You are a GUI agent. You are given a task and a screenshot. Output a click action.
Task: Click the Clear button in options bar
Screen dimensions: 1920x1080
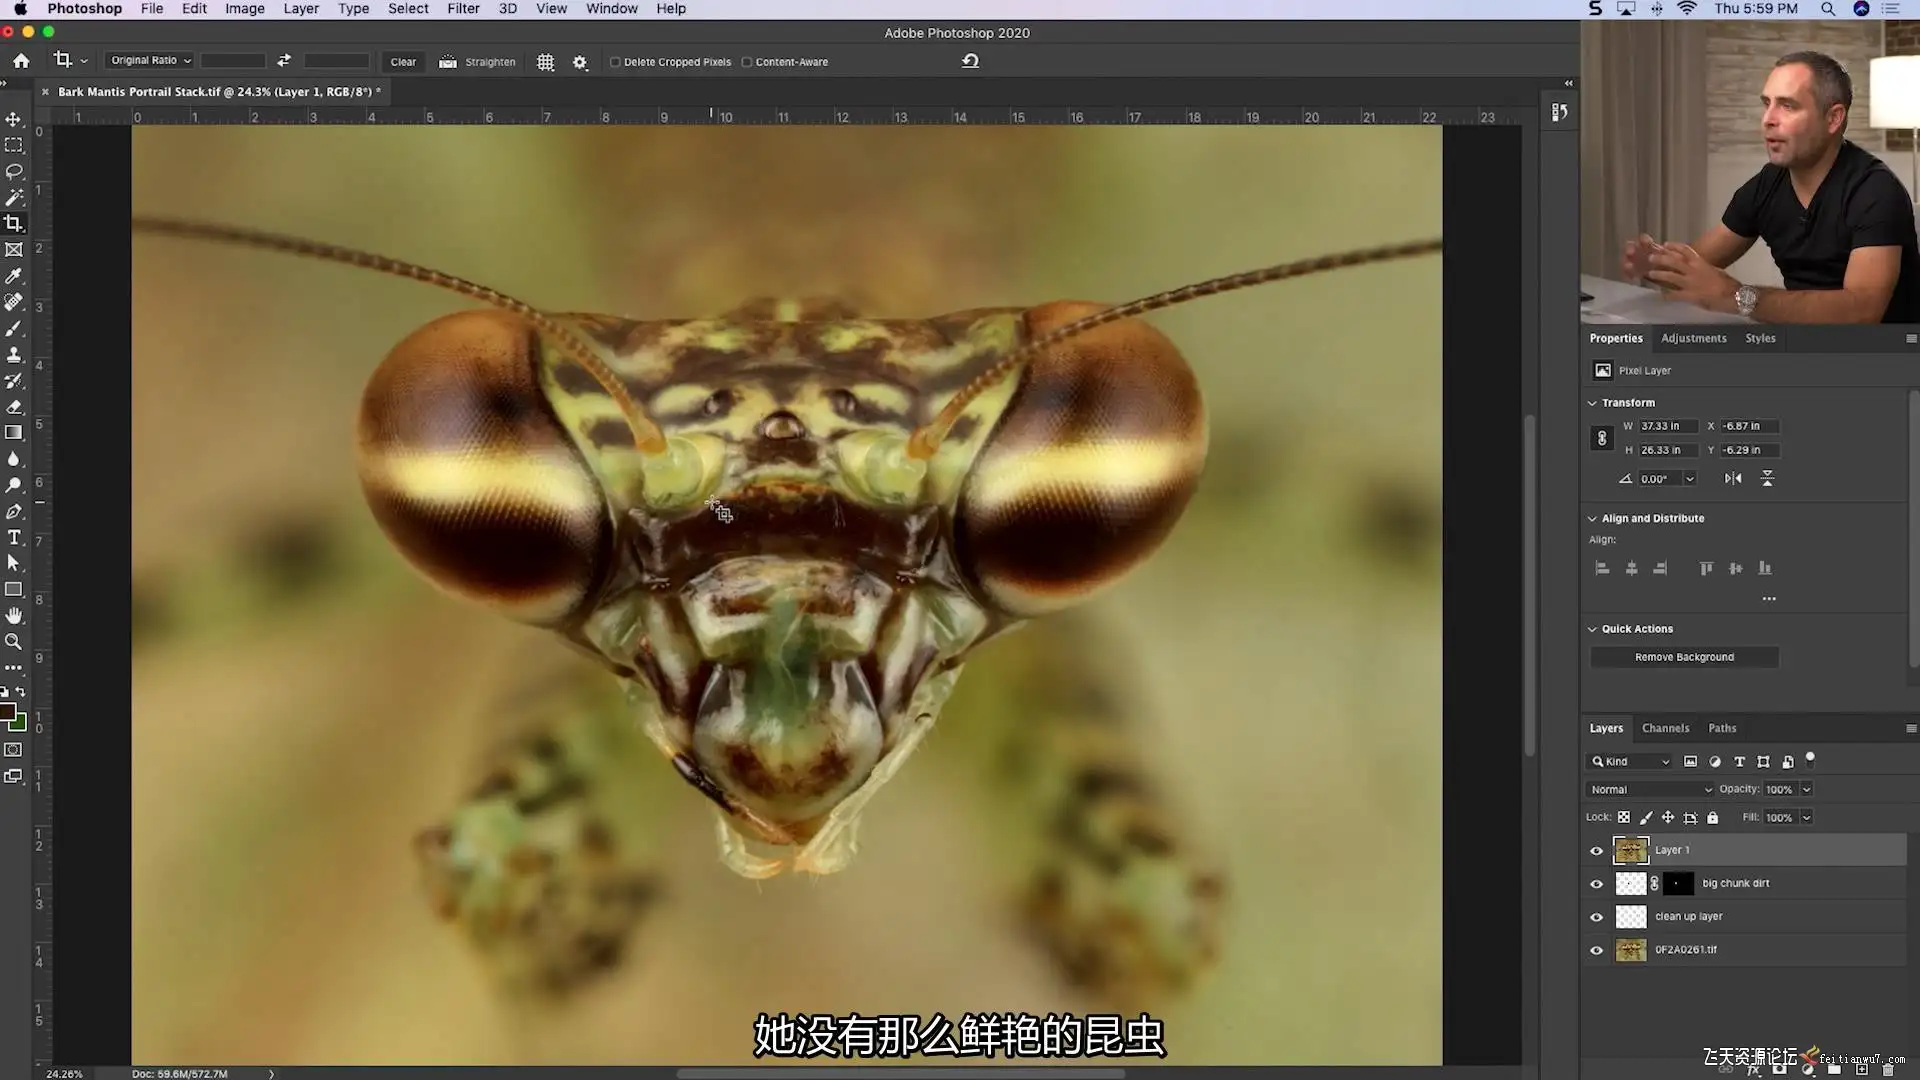pos(403,62)
